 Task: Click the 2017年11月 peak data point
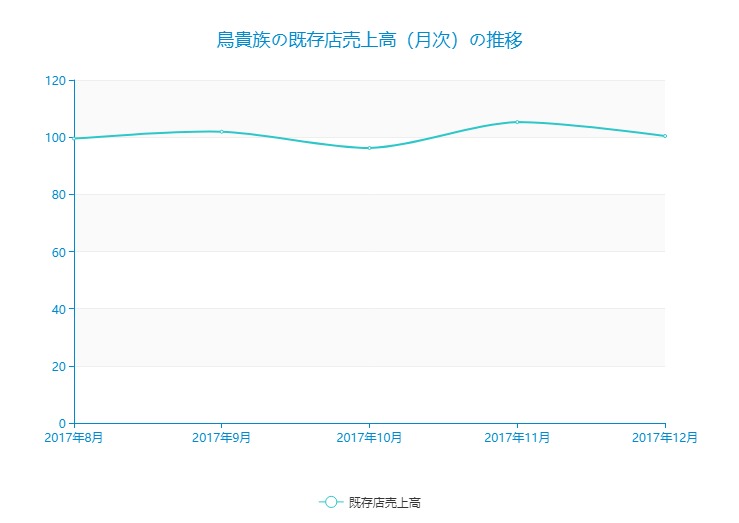tap(516, 122)
